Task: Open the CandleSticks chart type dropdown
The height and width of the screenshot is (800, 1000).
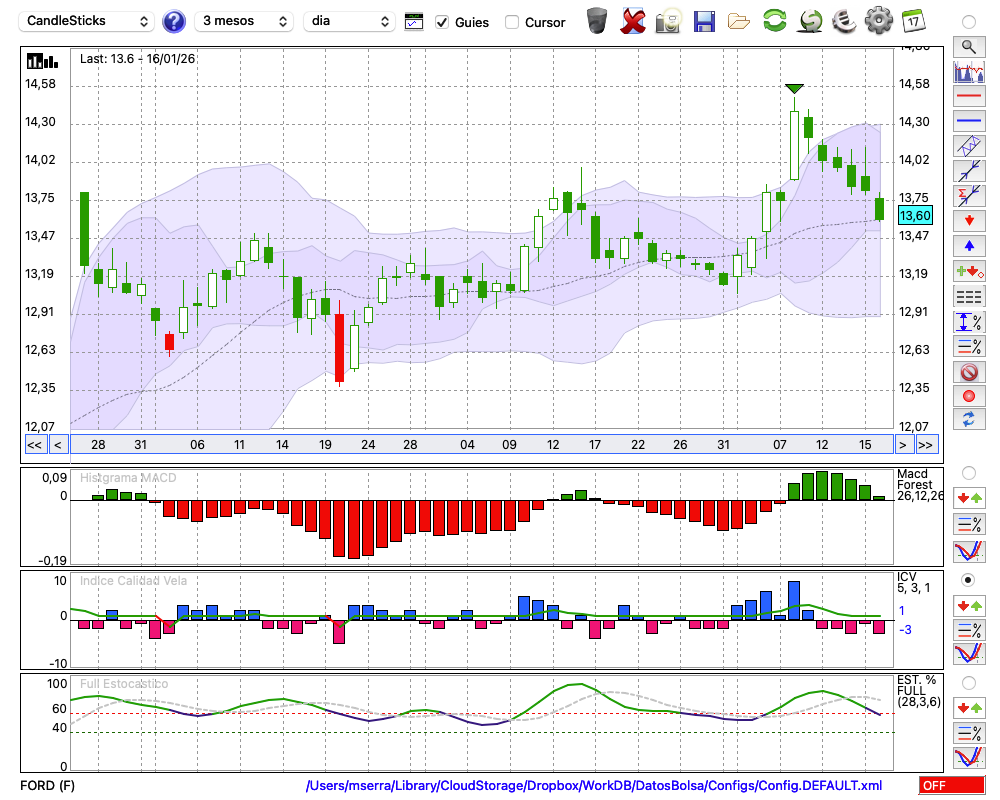Action: click(88, 21)
